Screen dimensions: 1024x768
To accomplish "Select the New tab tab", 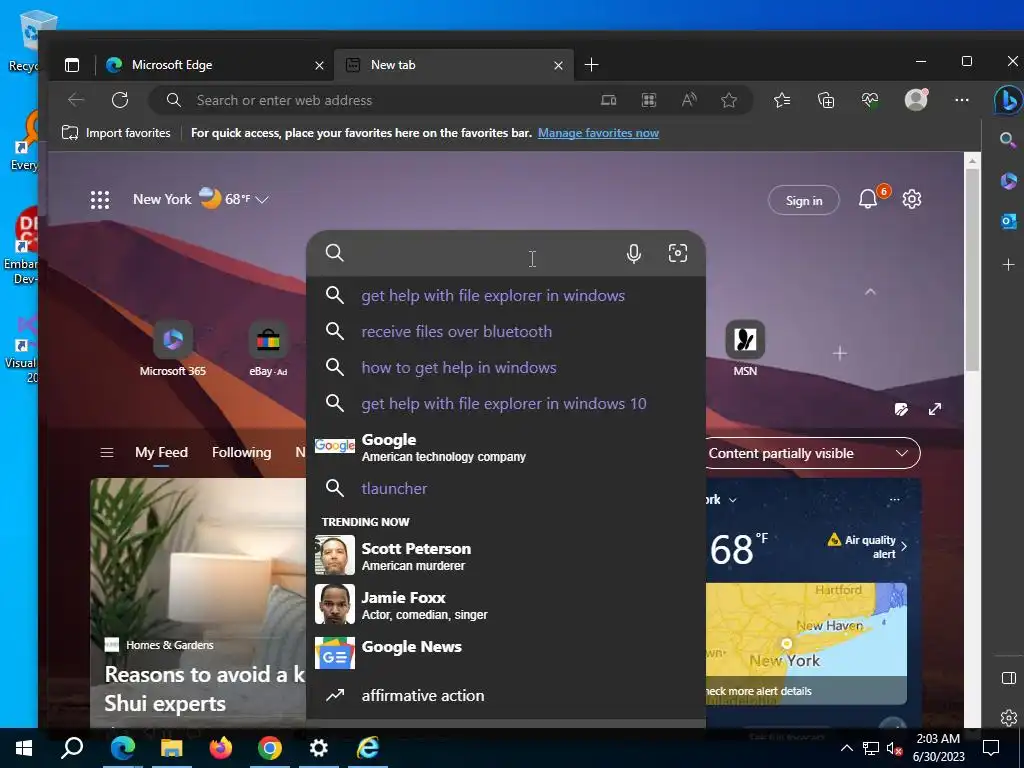I will point(454,65).
